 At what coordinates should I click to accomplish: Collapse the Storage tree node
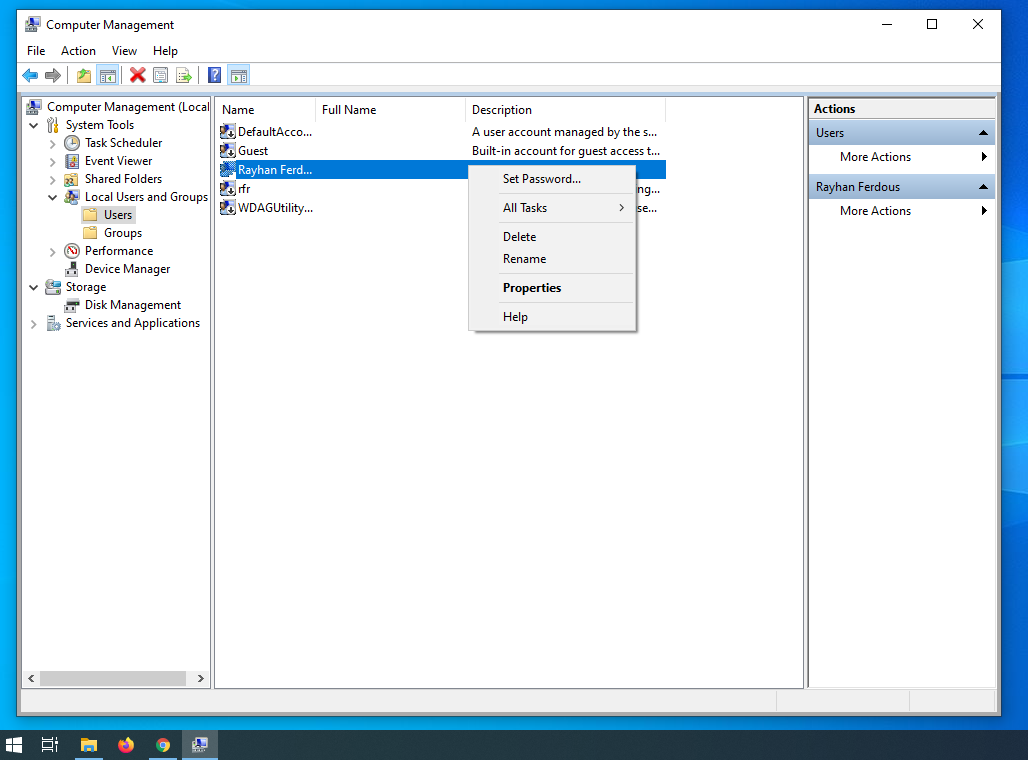pyautogui.click(x=34, y=287)
